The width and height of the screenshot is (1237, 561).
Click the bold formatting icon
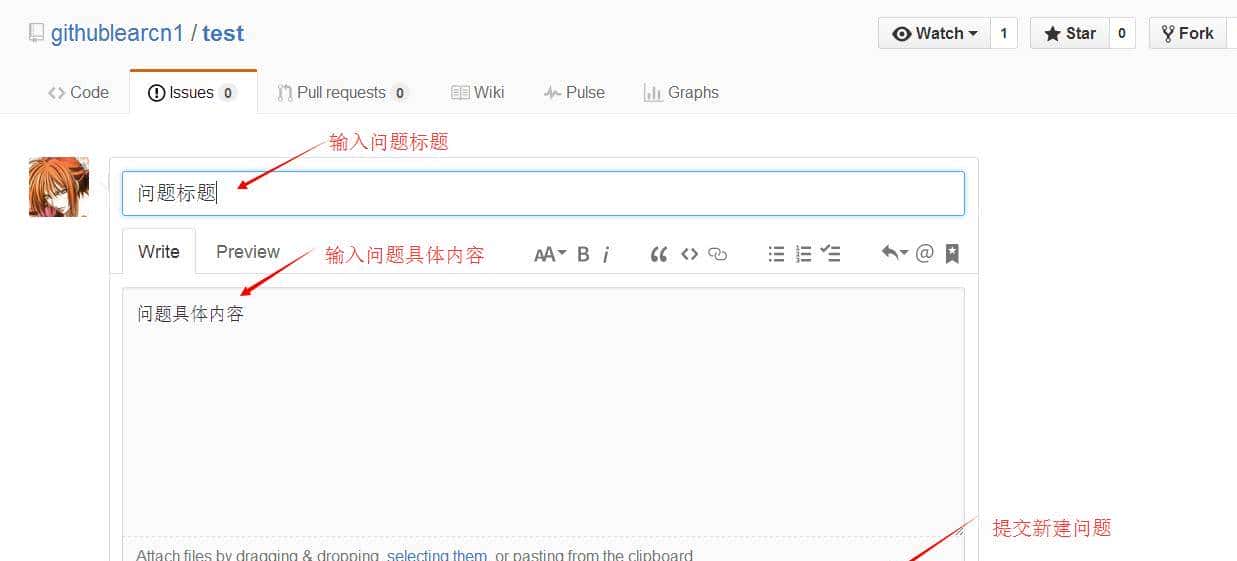tap(583, 254)
